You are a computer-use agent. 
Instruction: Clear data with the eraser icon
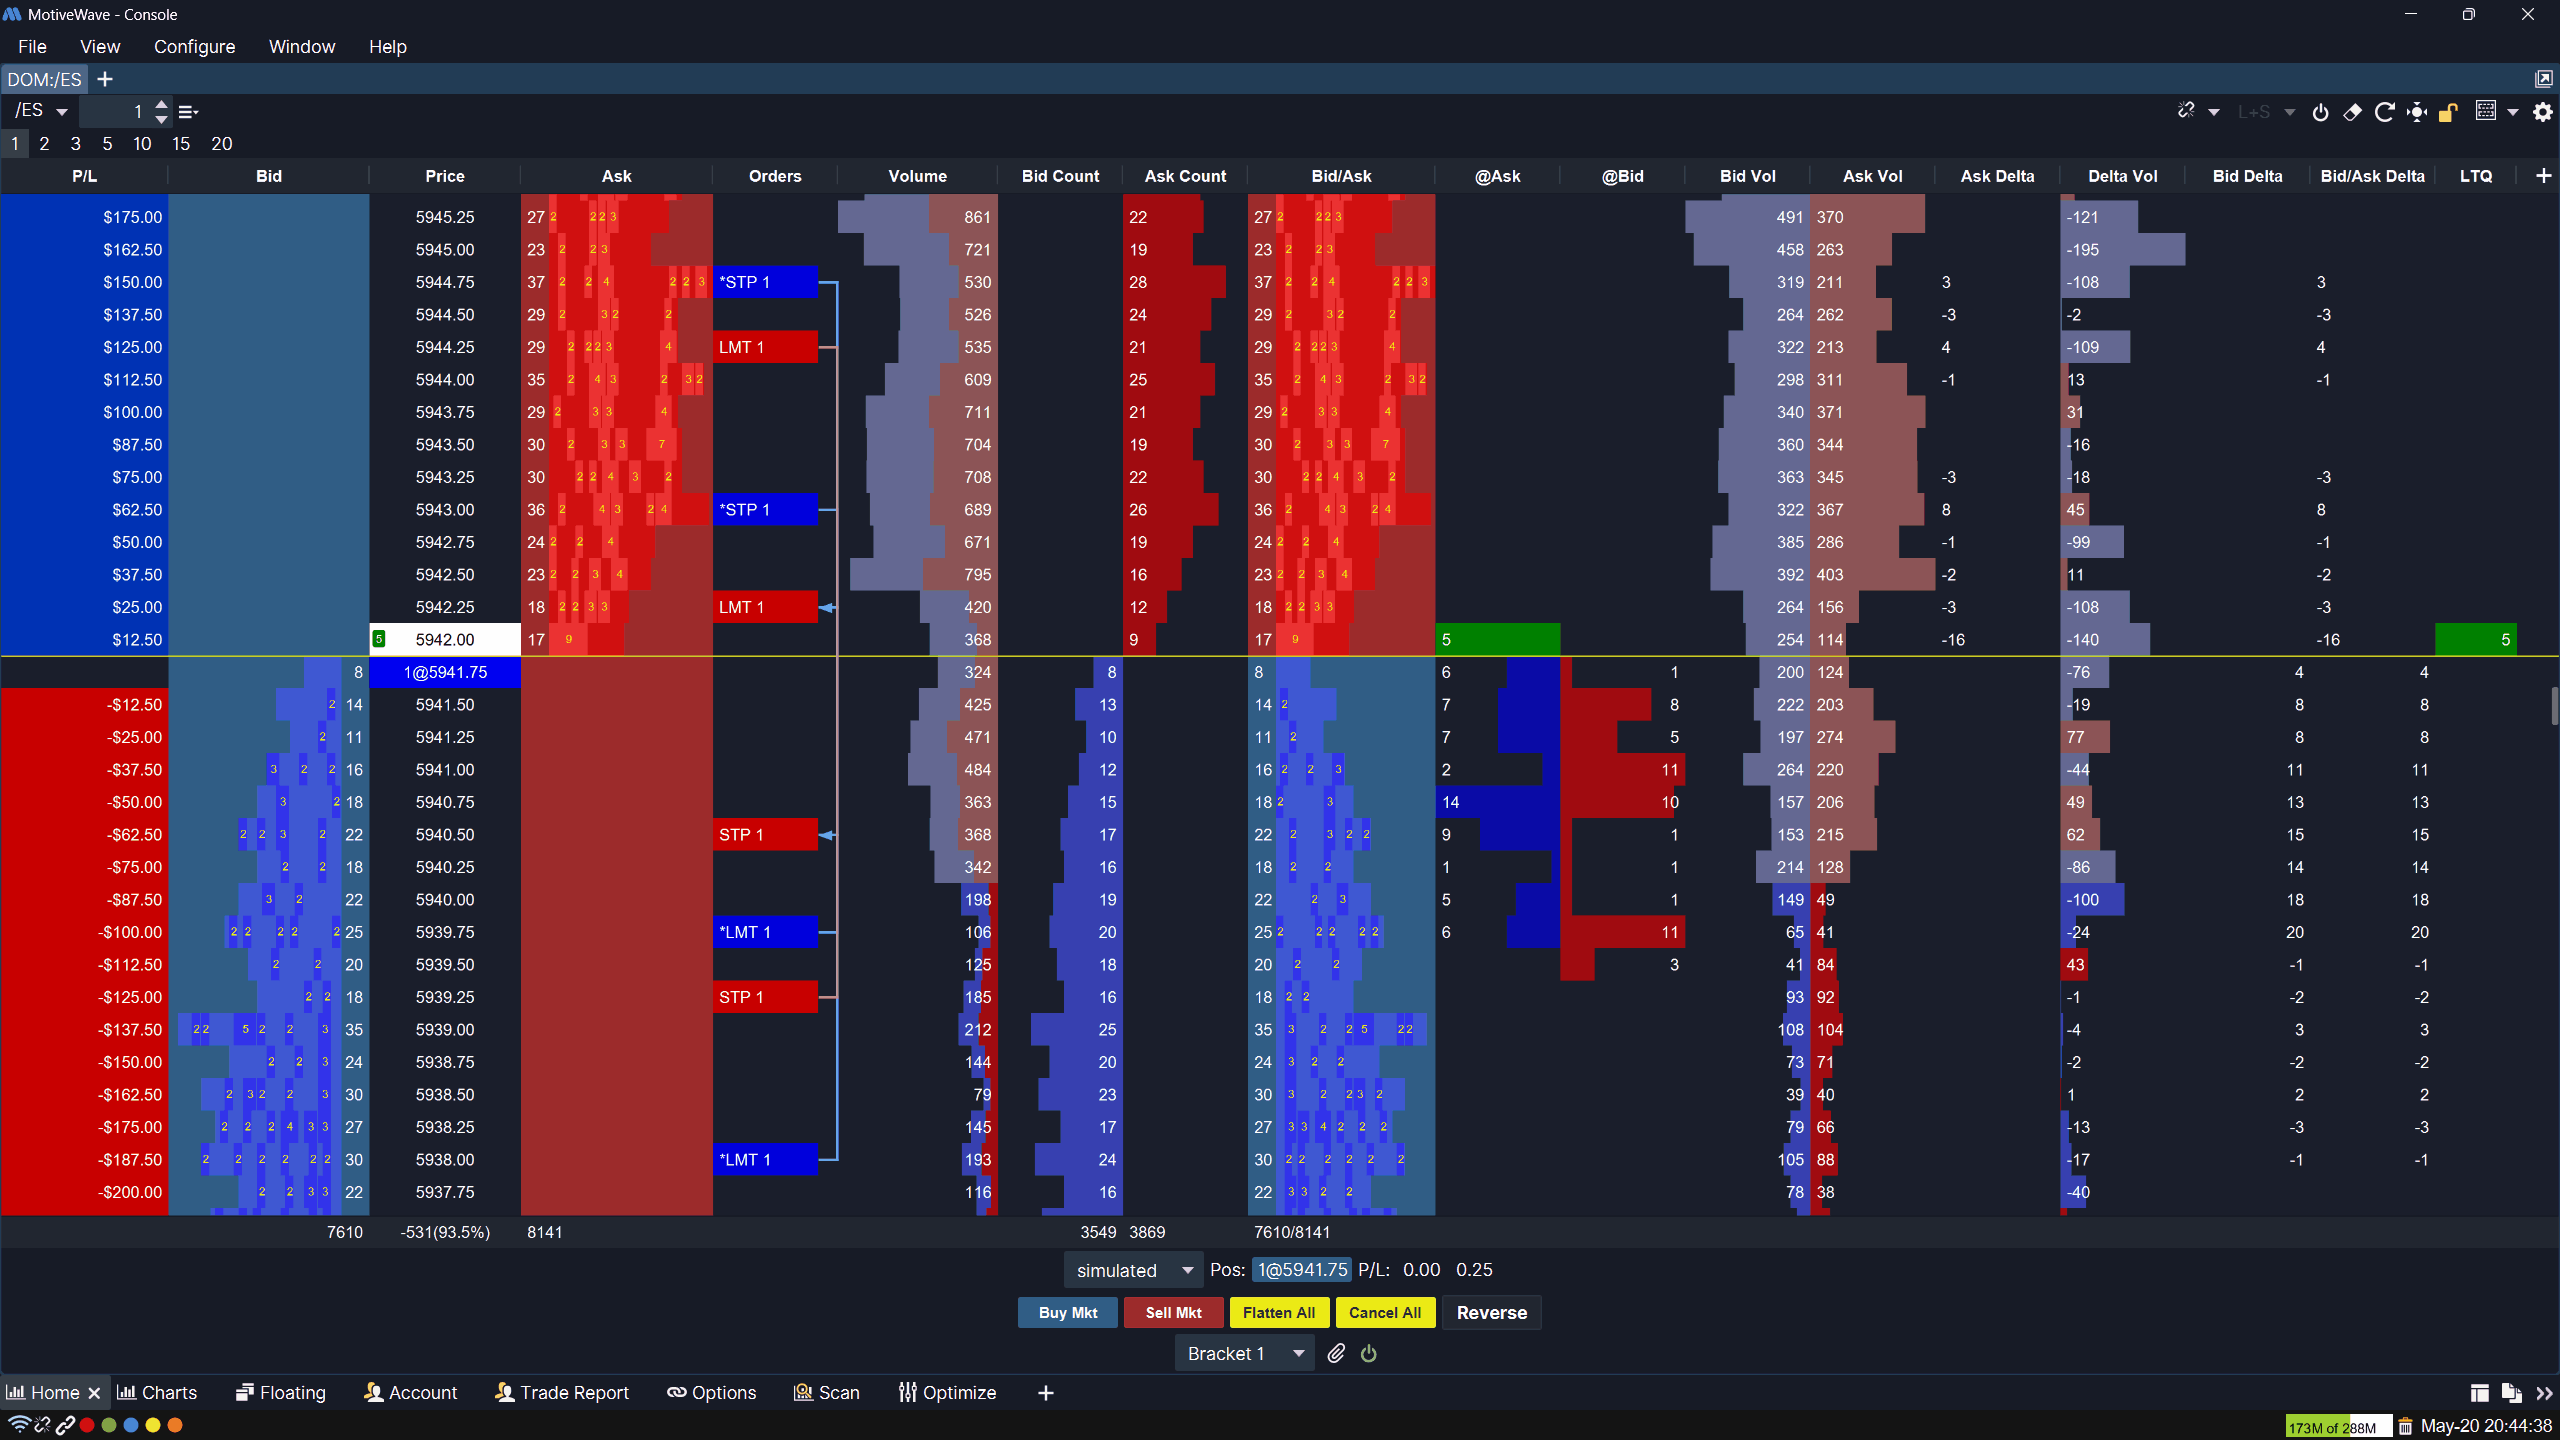click(2352, 112)
